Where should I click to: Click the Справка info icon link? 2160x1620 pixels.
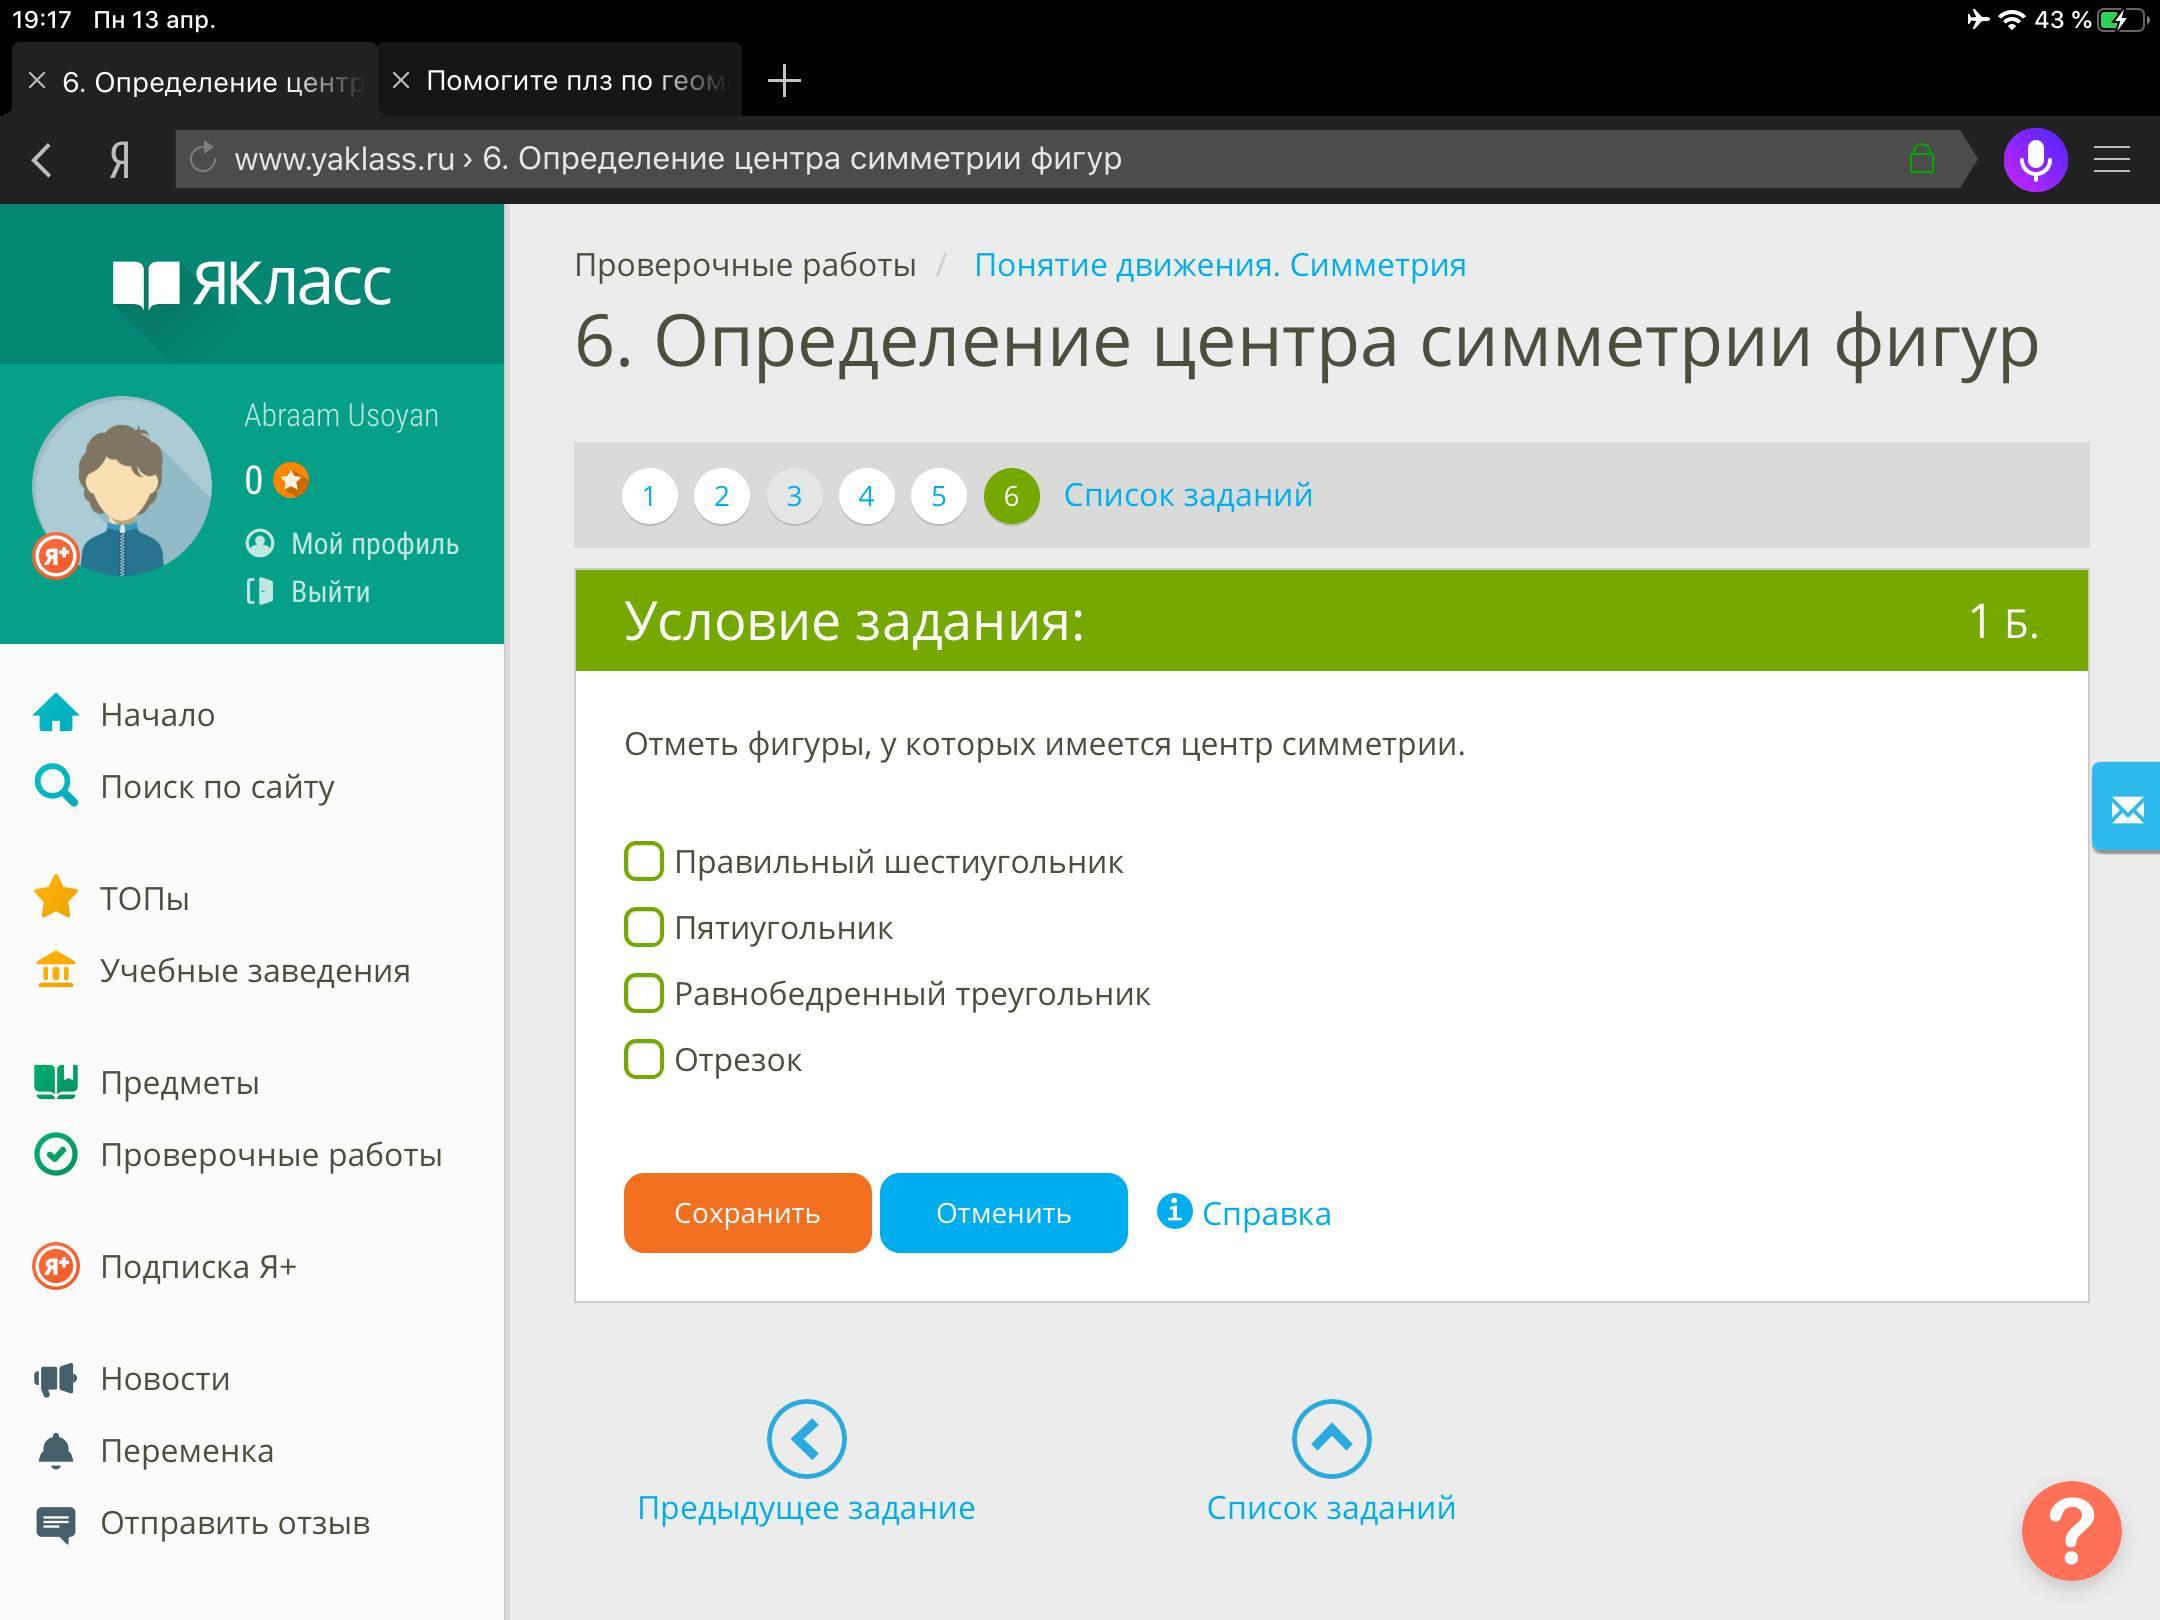1244,1213
